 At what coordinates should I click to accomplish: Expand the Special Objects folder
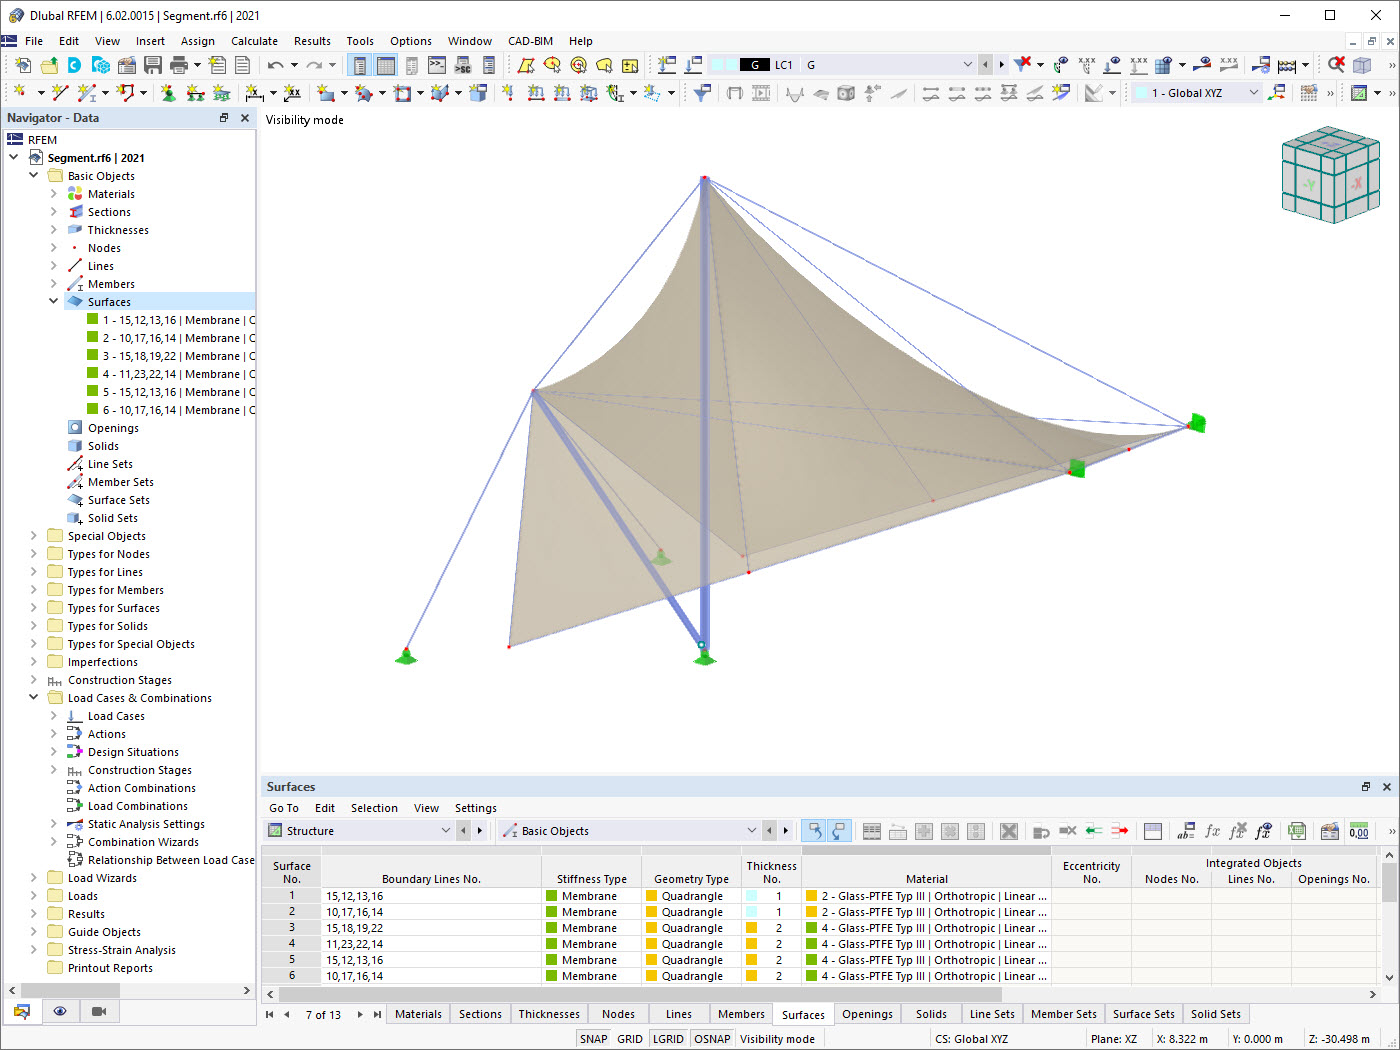(x=34, y=535)
